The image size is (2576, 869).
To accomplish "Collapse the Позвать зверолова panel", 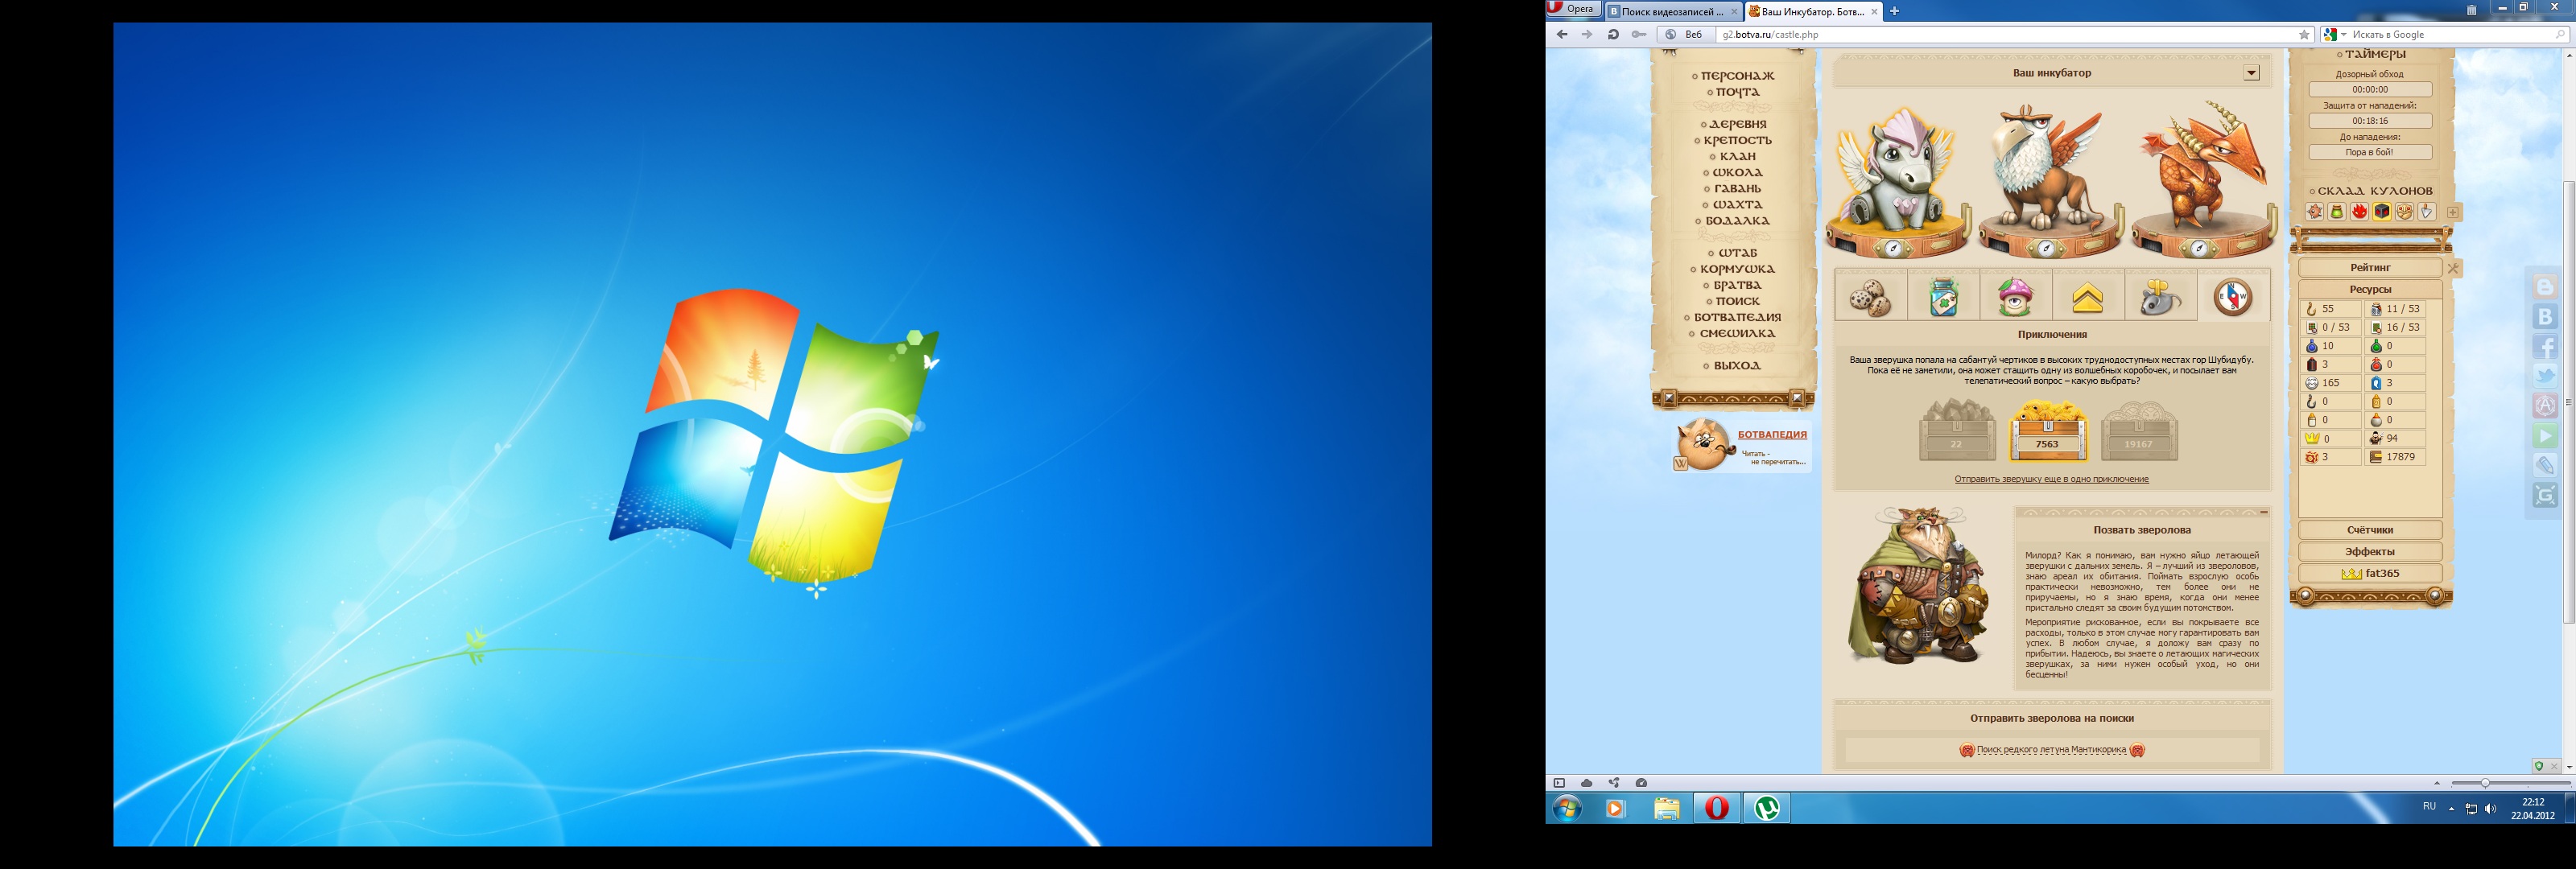I will [2263, 512].
